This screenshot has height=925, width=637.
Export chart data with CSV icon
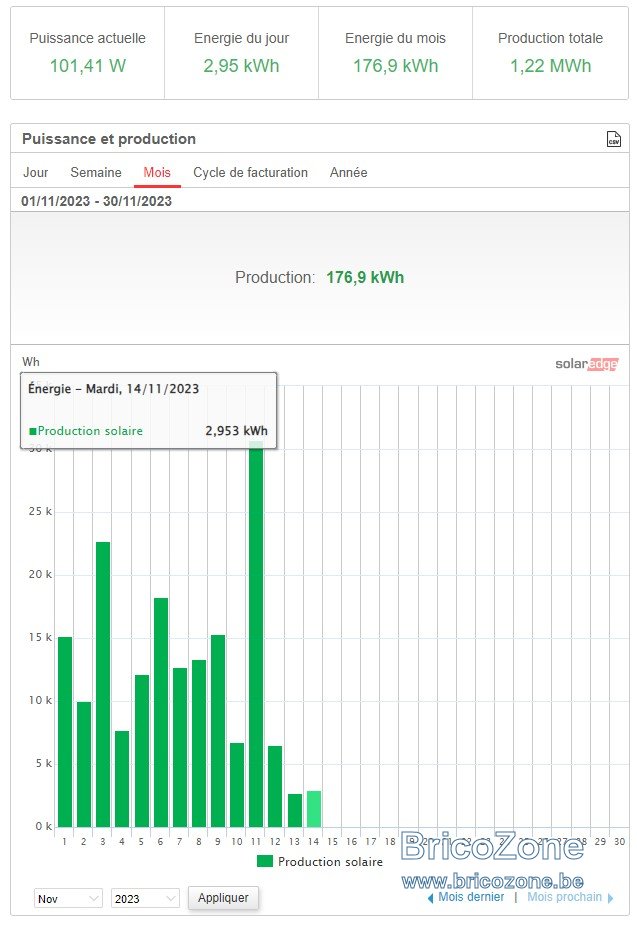tap(613, 139)
